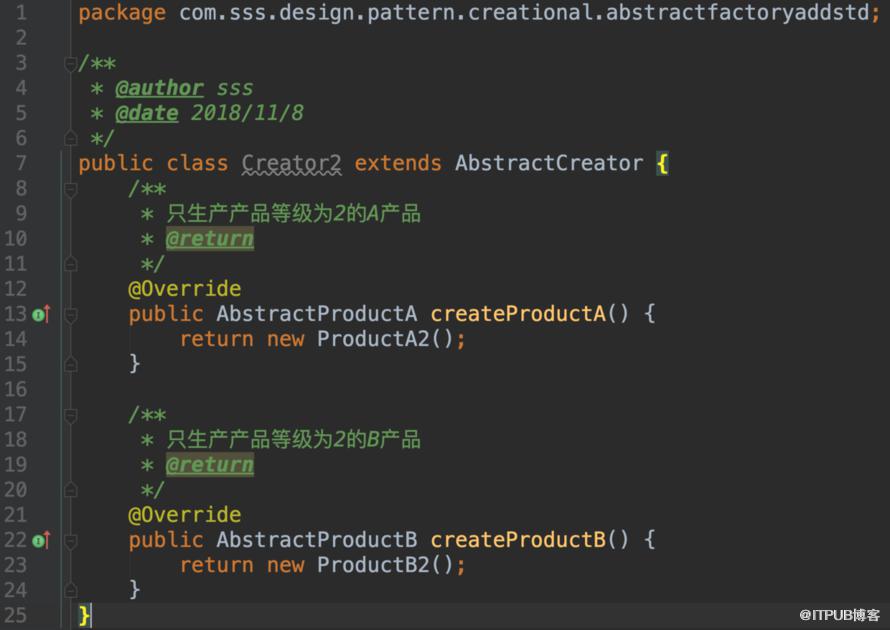Image resolution: width=890 pixels, height=630 pixels.
Task: Click the AbstractProductA return type
Action: click(317, 314)
